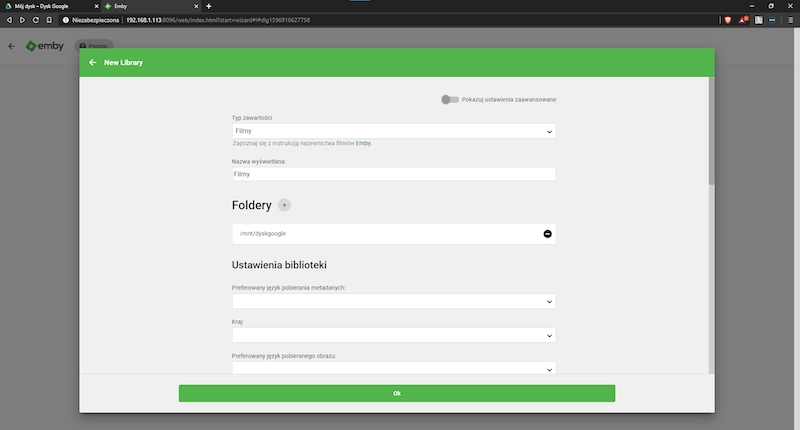Toggle Pokazuj ustawienia zaawansowane switch

450,99
